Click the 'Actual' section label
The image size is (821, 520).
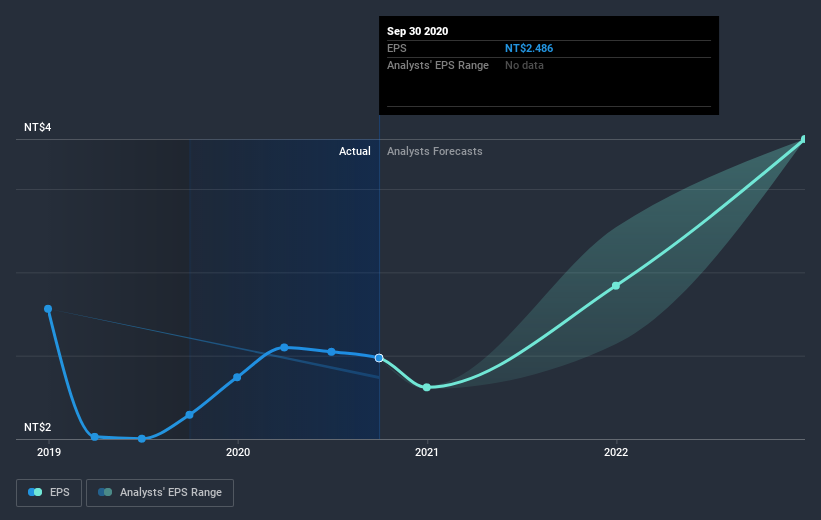354,152
